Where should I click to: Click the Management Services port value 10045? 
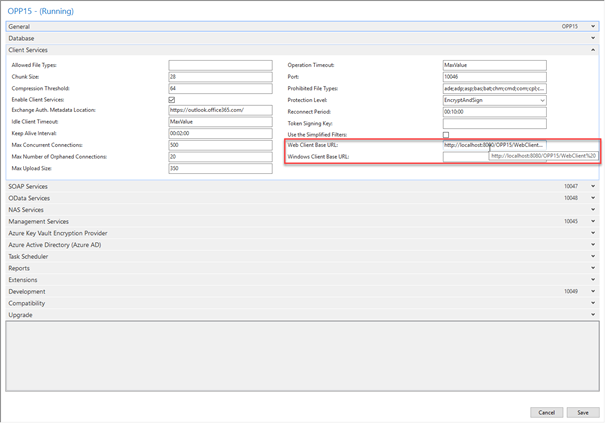click(571, 221)
